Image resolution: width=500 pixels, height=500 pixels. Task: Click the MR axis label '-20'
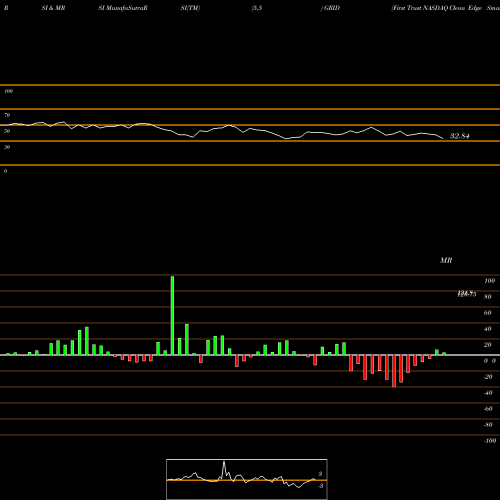(x=488, y=377)
